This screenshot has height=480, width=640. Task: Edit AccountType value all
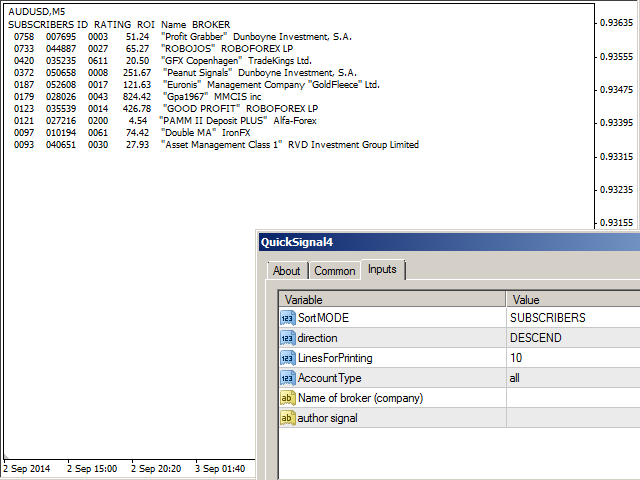(573, 378)
